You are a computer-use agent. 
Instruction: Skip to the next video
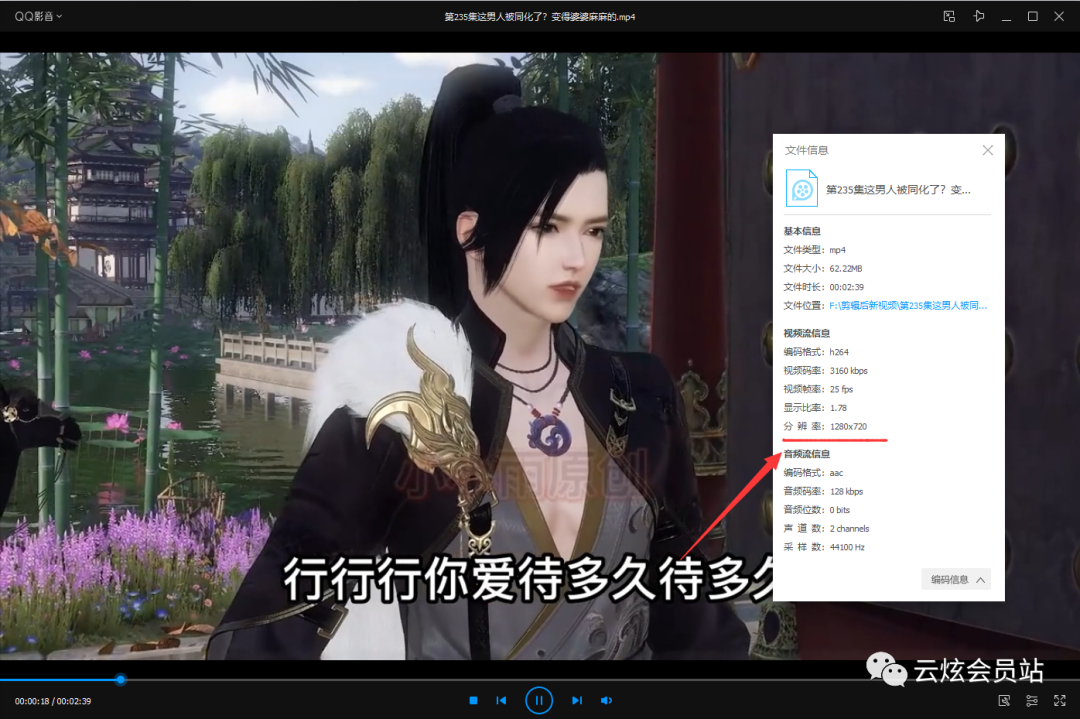point(577,700)
